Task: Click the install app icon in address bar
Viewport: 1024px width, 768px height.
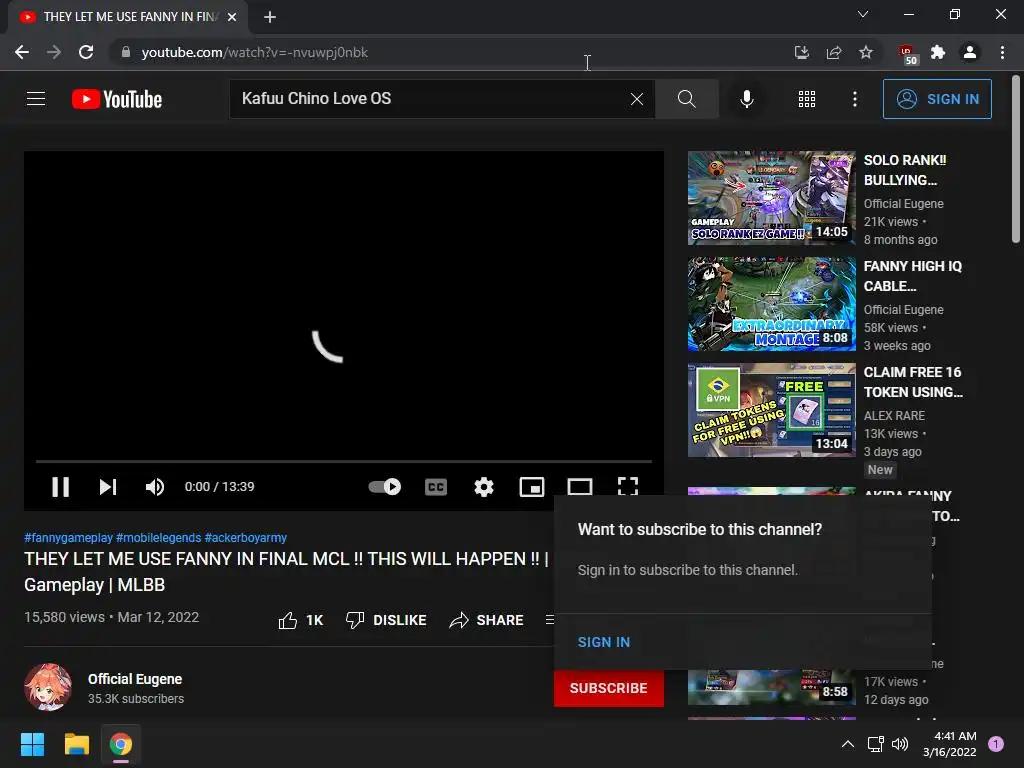Action: coord(801,52)
